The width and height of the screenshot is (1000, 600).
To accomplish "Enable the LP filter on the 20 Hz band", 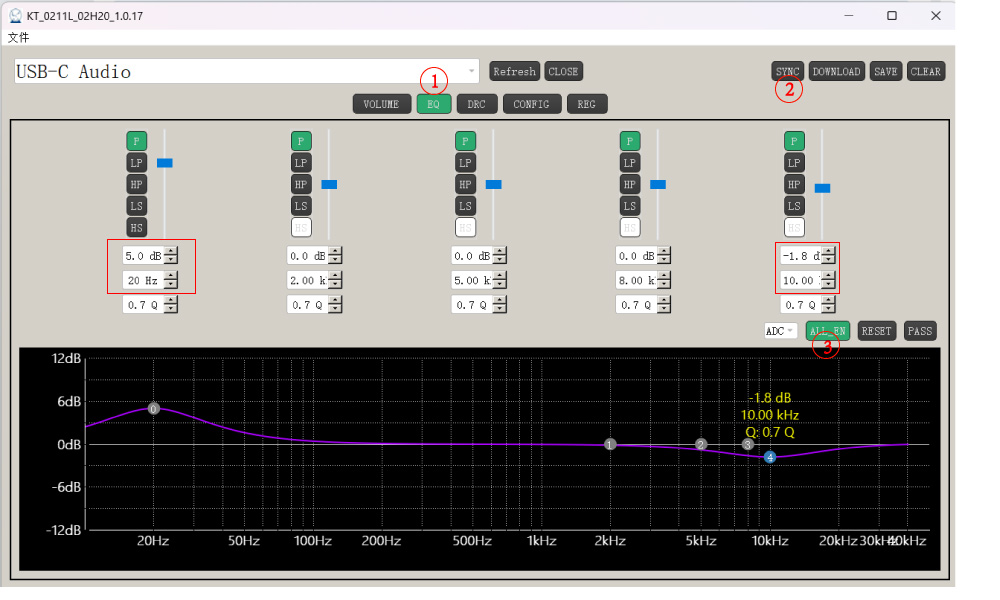I will tap(136, 163).
